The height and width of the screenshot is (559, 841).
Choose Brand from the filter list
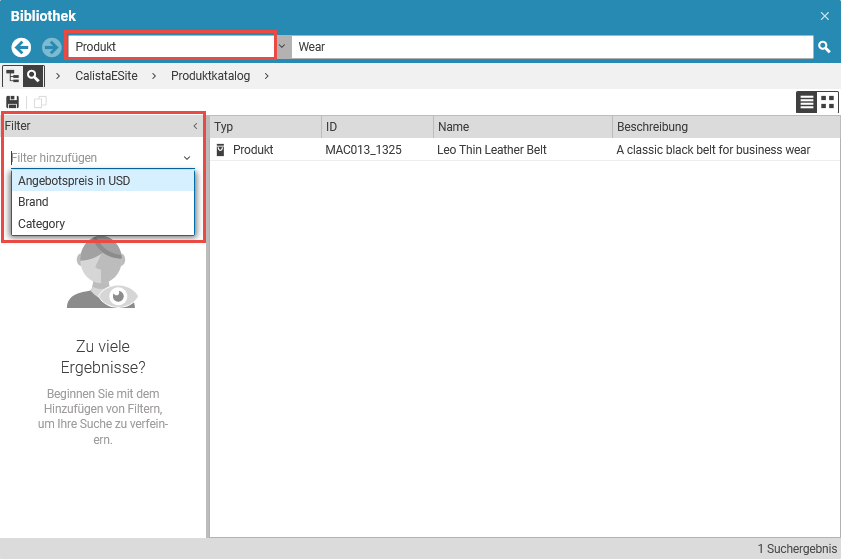(33, 202)
